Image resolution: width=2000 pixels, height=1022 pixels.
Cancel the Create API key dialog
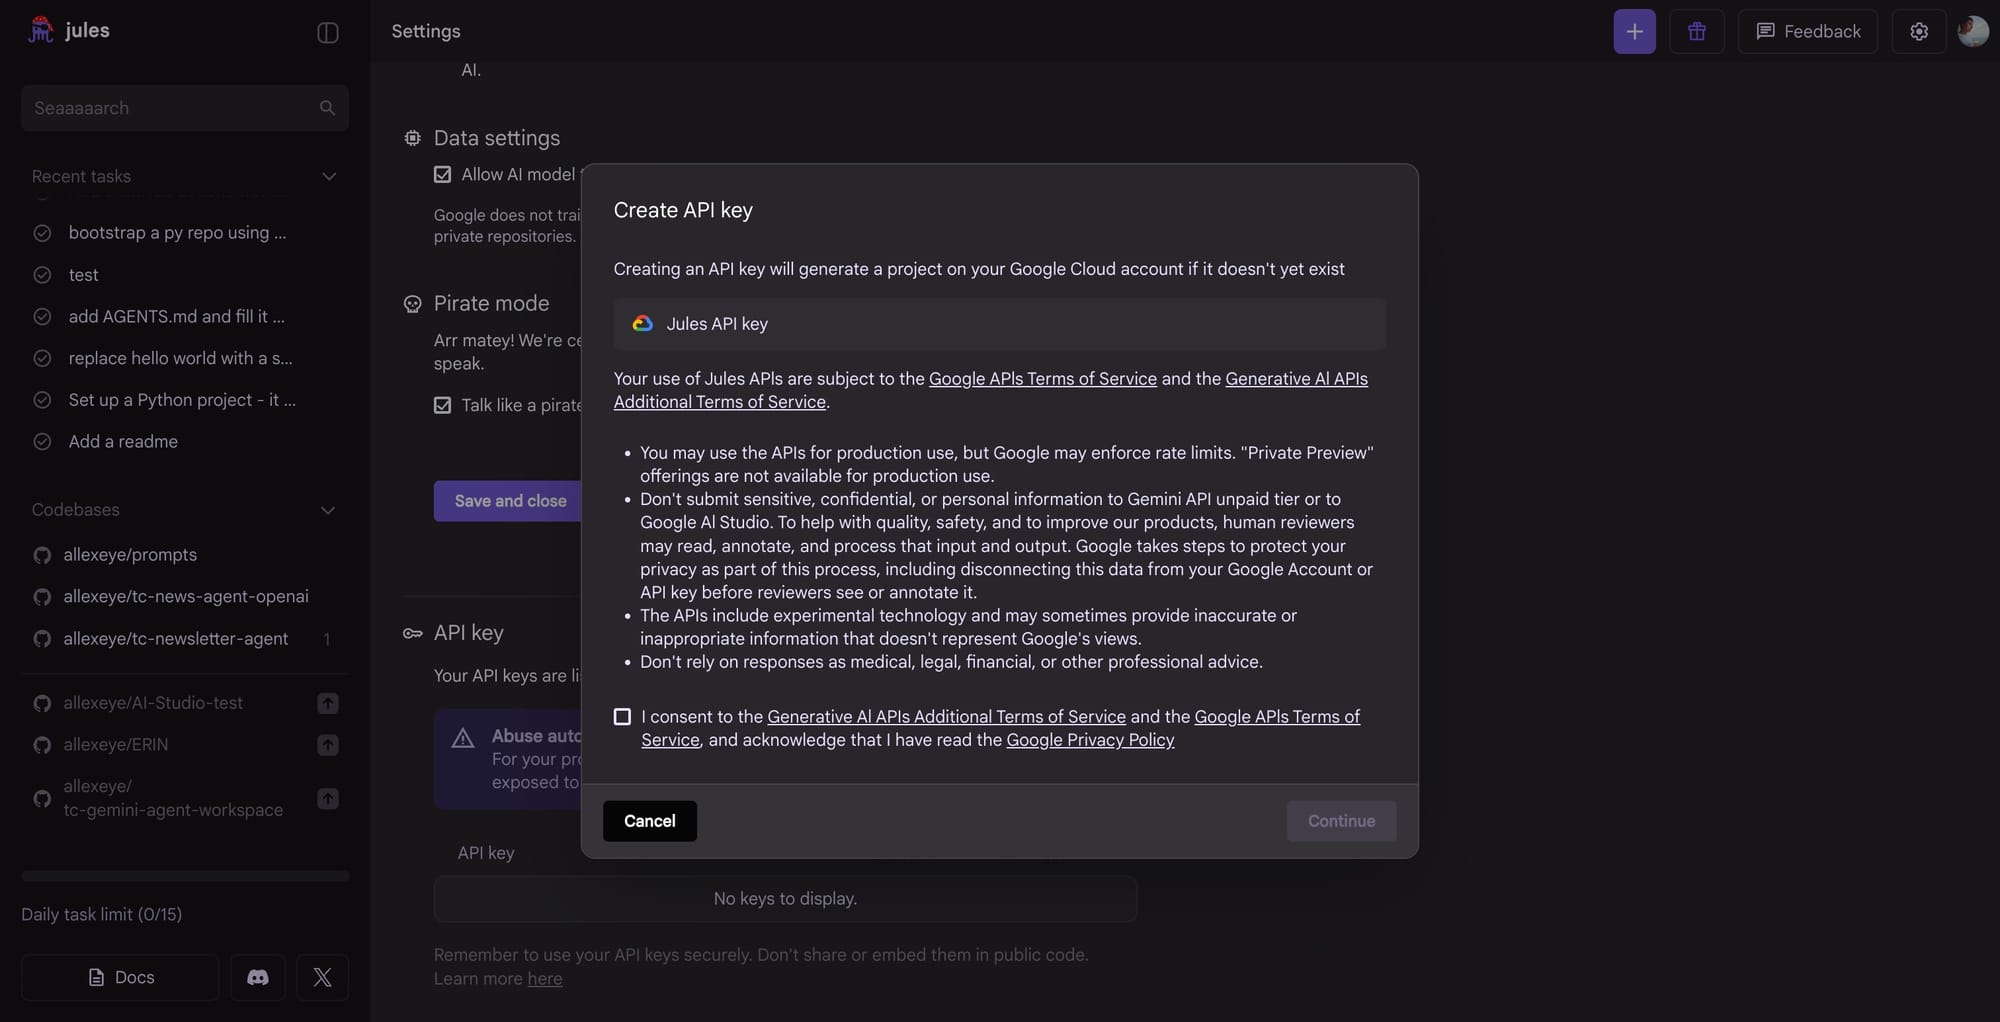click(x=649, y=821)
